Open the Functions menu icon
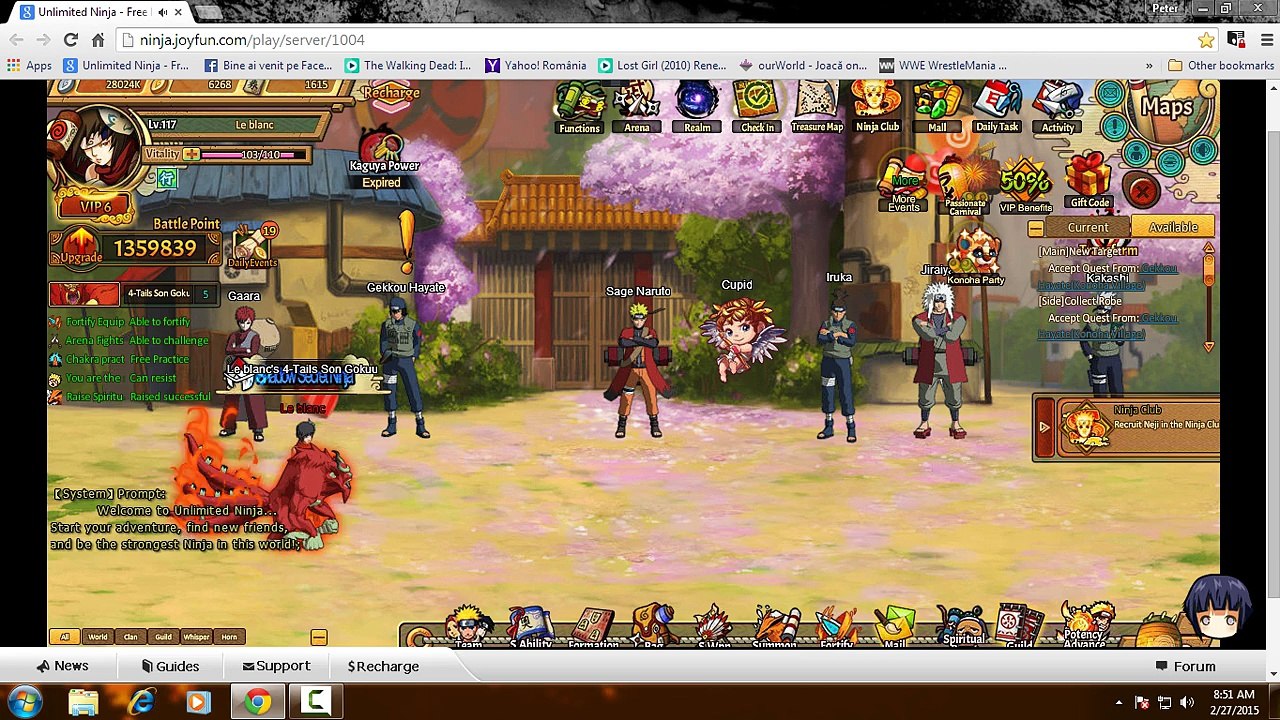Viewport: 1280px width, 720px height. tap(580, 107)
